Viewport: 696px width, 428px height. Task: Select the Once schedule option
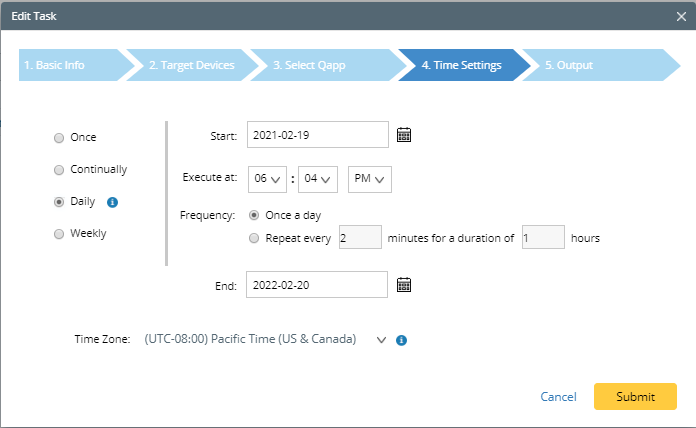[x=60, y=138]
